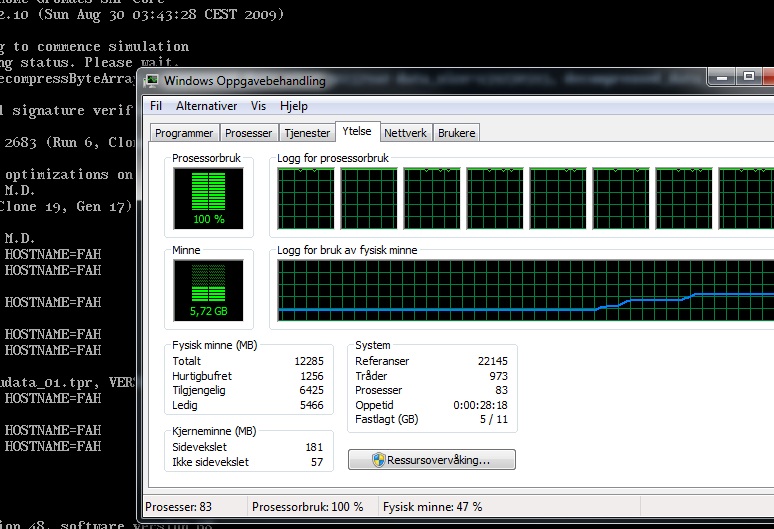Click the Fastlagt (GB) value 5 / 11
Image resolution: width=774 pixels, height=529 pixels.
click(x=494, y=419)
